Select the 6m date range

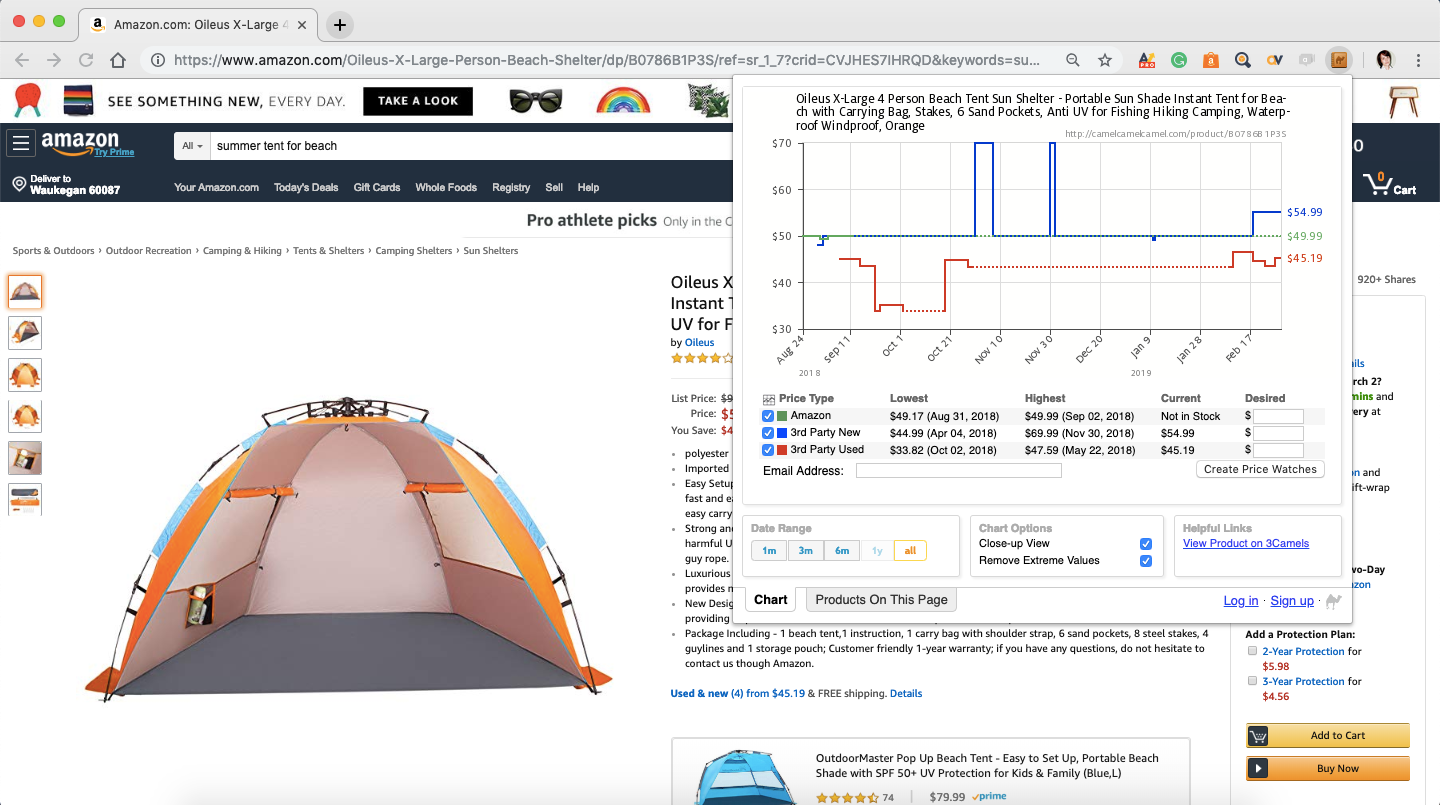842,551
